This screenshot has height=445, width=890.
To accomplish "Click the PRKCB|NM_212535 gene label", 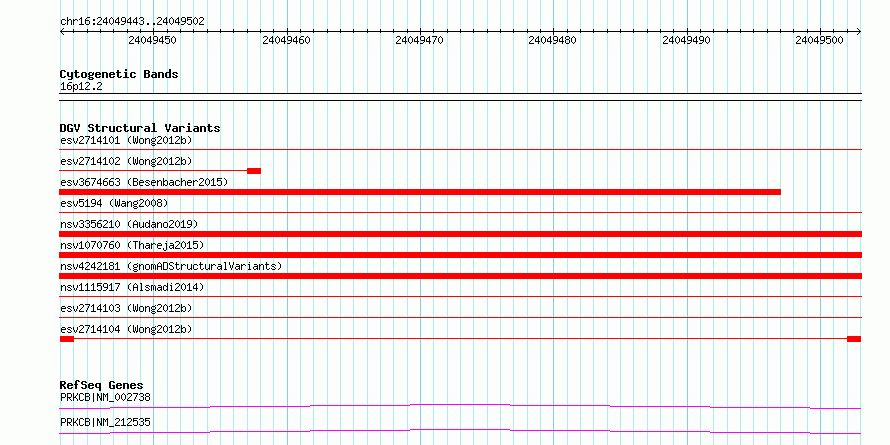I will [105, 423].
